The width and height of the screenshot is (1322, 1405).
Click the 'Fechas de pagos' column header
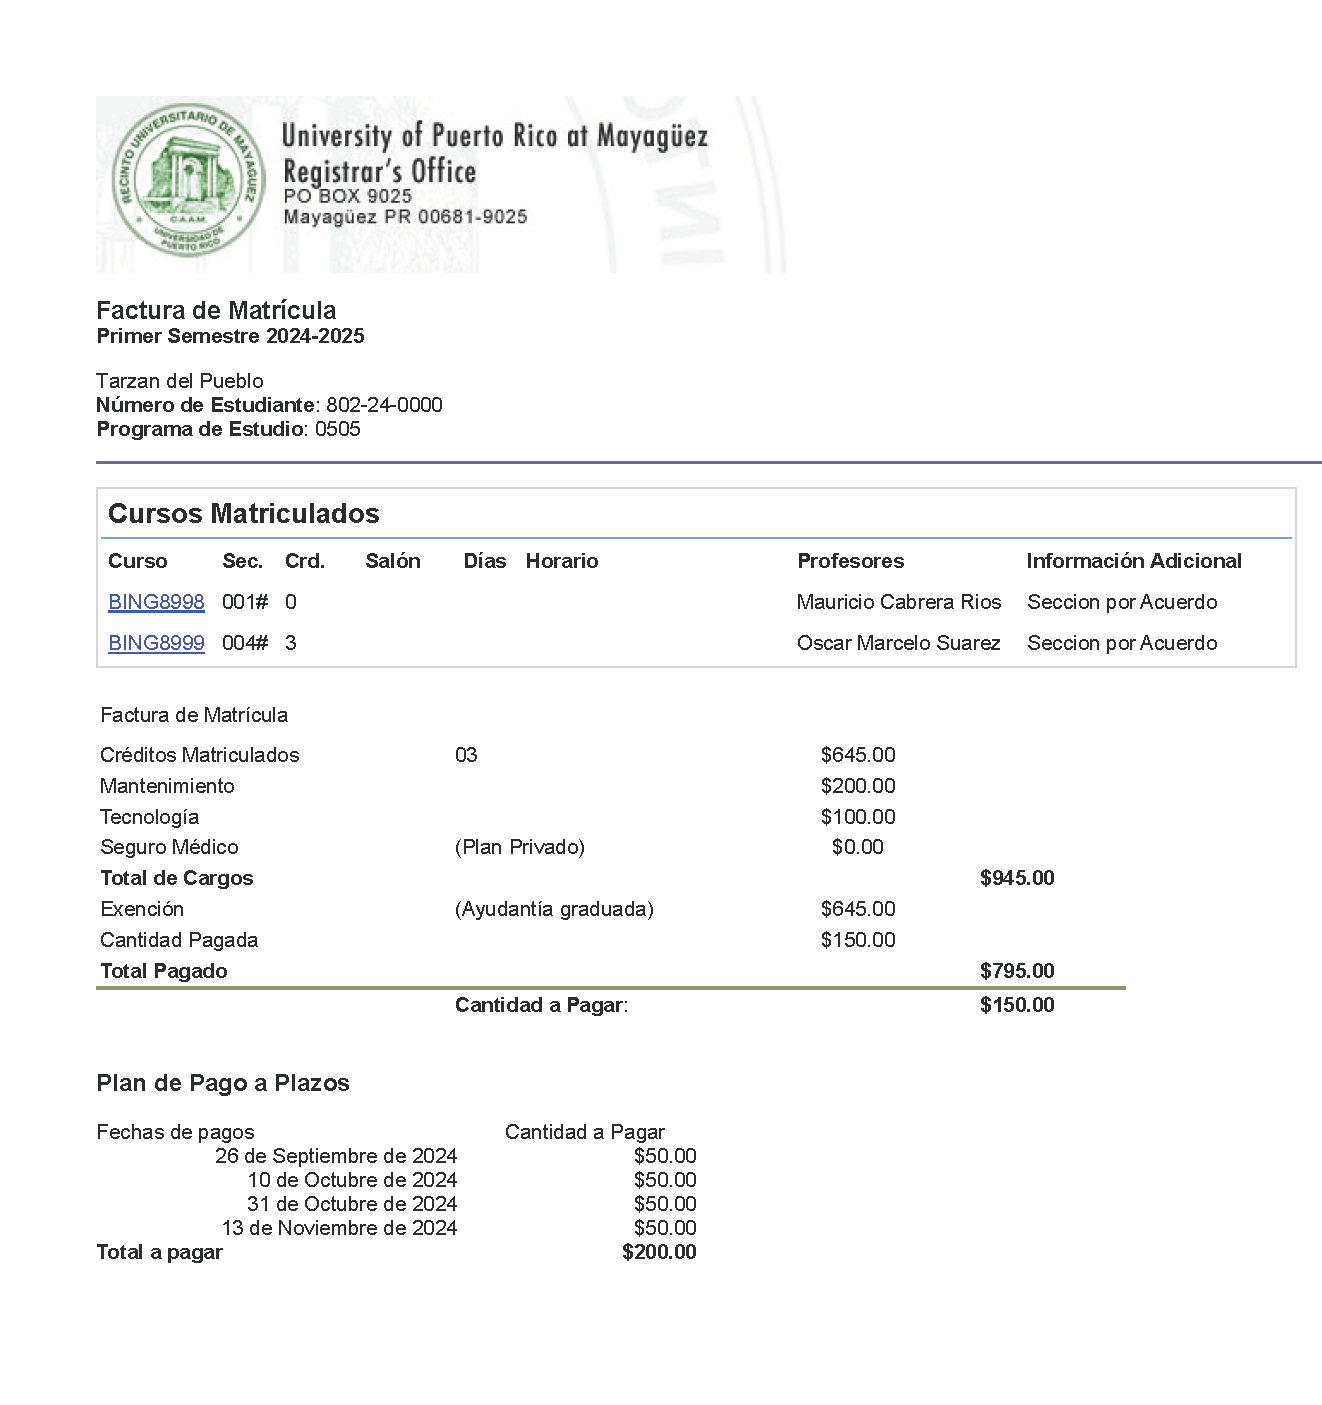tap(175, 1132)
